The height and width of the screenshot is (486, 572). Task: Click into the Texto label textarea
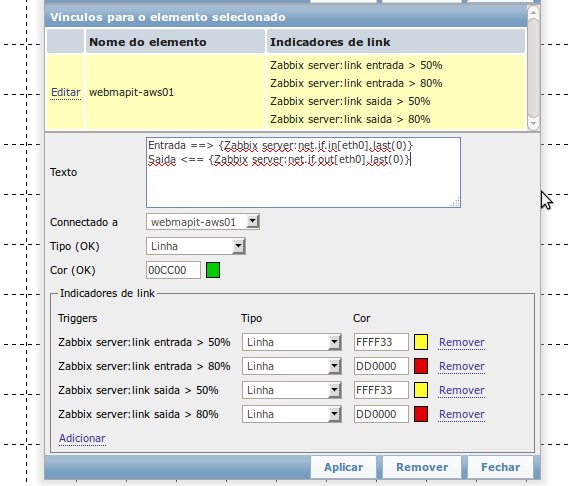[303, 172]
